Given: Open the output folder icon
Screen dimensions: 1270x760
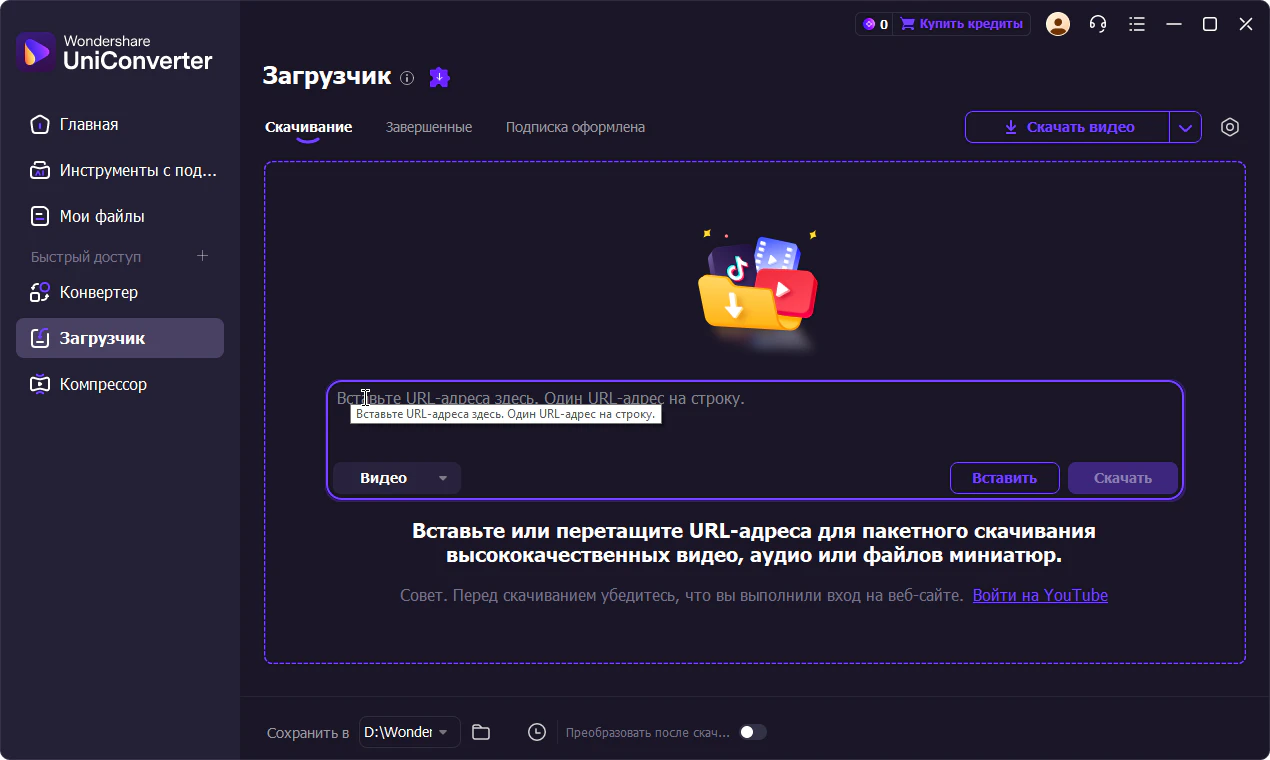Looking at the screenshot, I should point(481,732).
